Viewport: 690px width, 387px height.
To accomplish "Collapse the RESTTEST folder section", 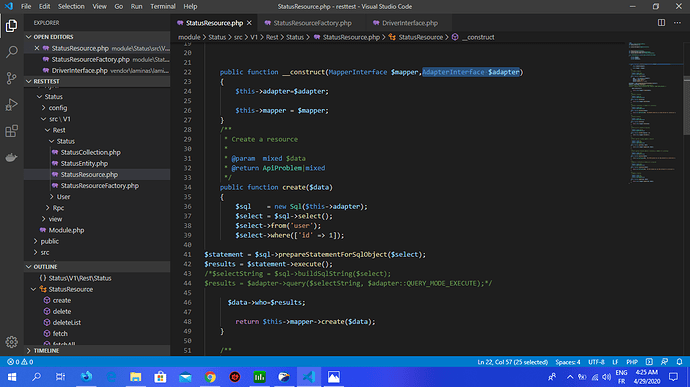I will point(97,81).
